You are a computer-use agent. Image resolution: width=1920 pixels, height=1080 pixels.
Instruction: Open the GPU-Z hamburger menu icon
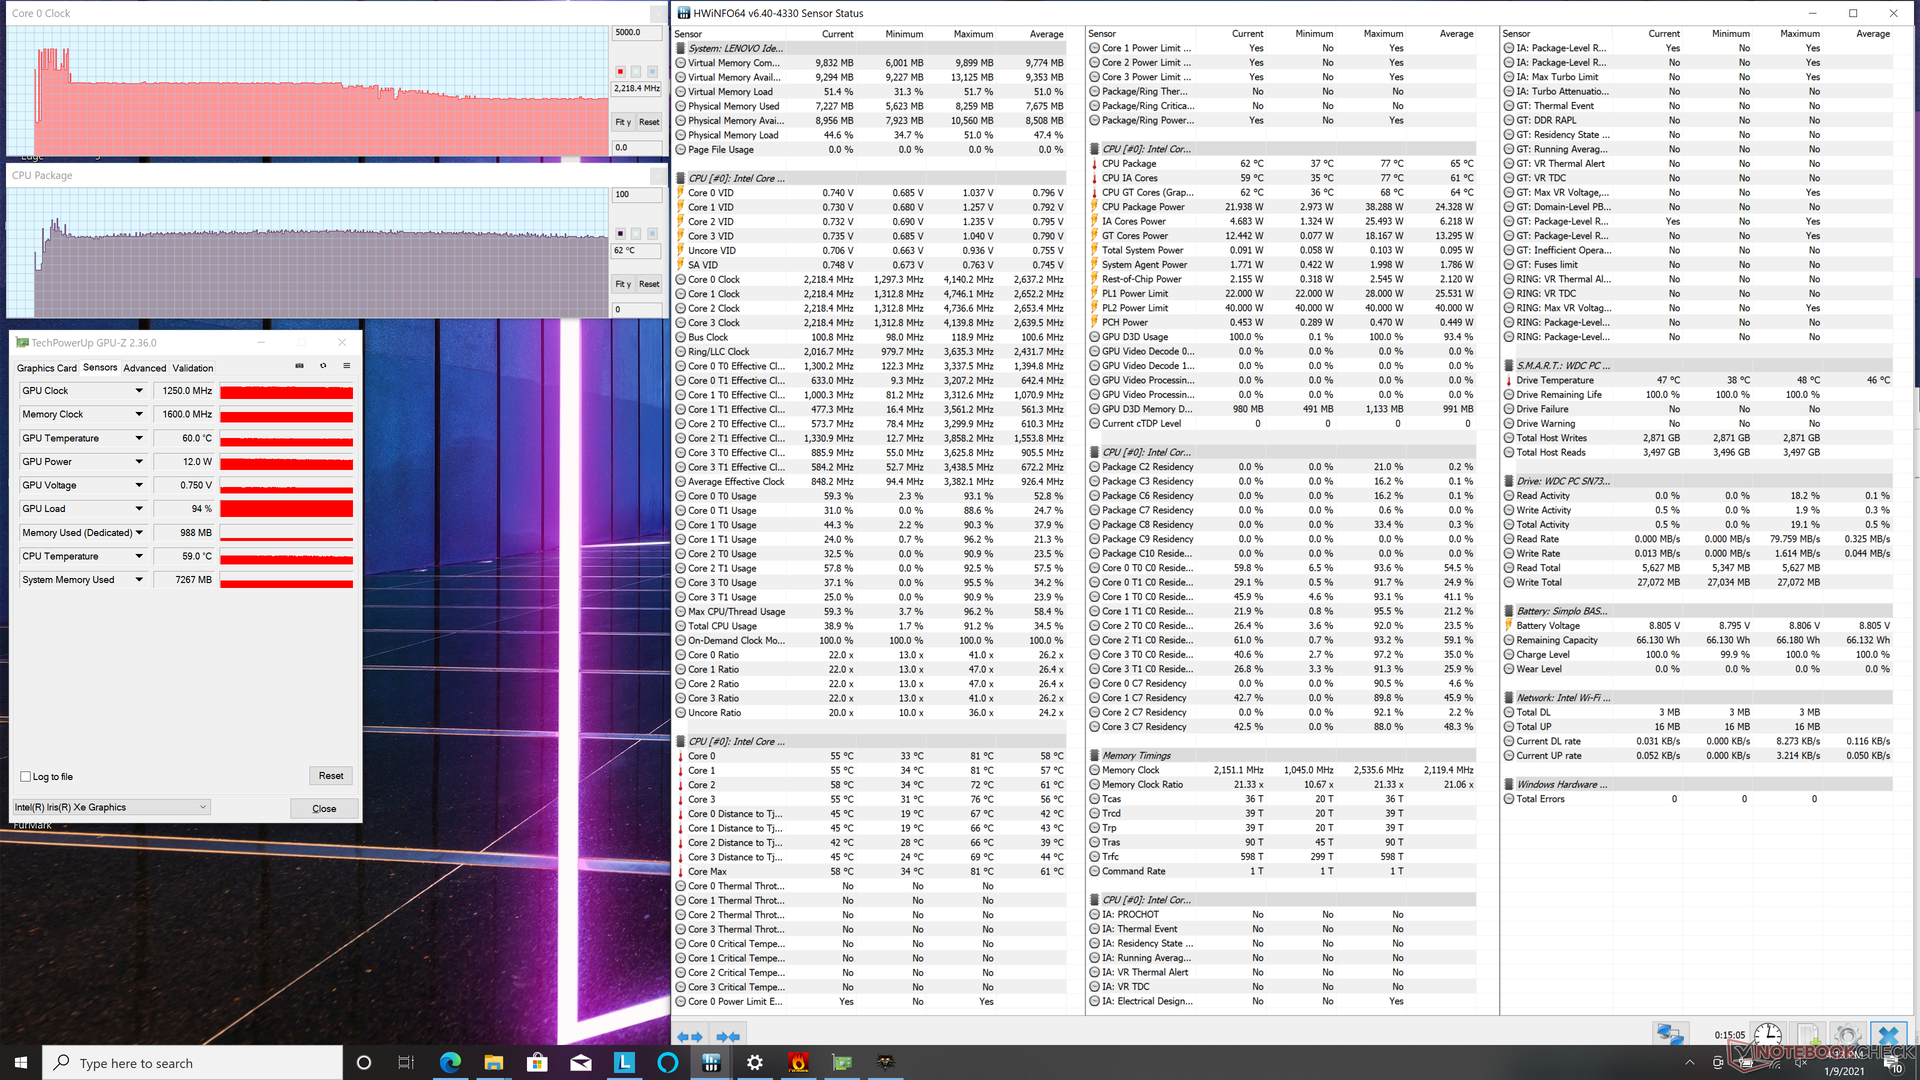(x=347, y=366)
